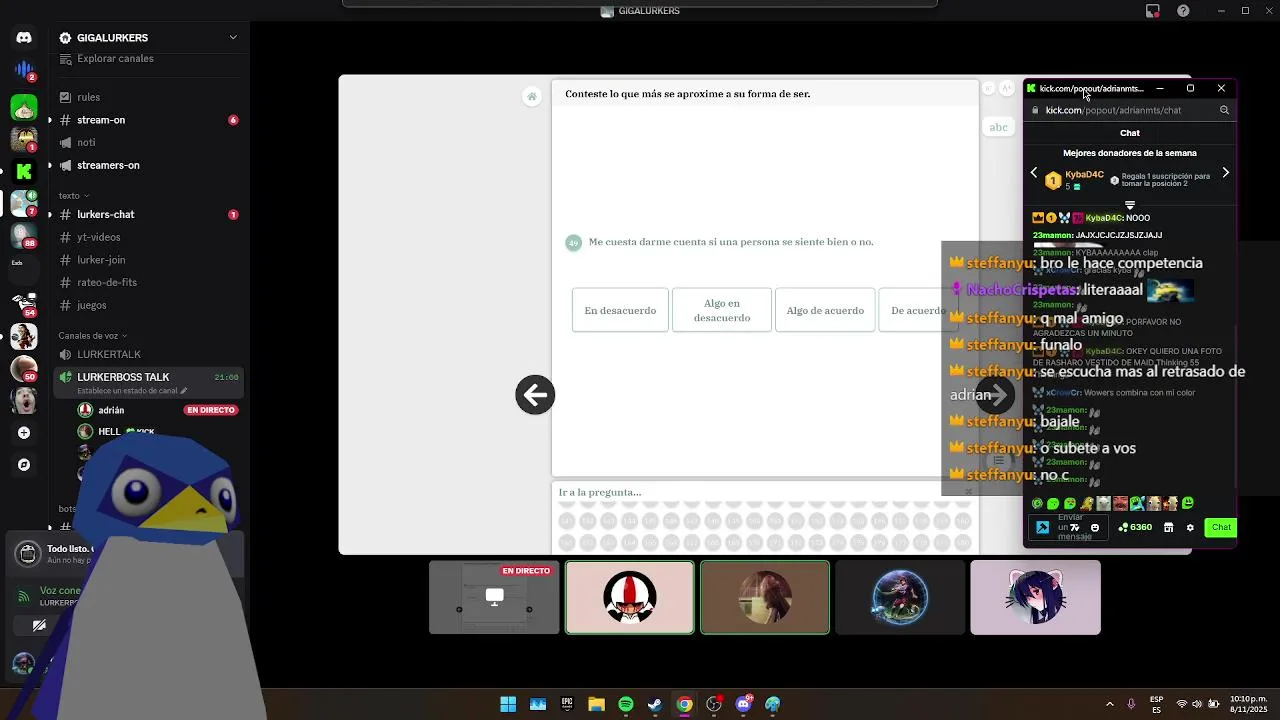Send message with green Chat button
Screen dimensions: 1280x720
click(x=1221, y=527)
